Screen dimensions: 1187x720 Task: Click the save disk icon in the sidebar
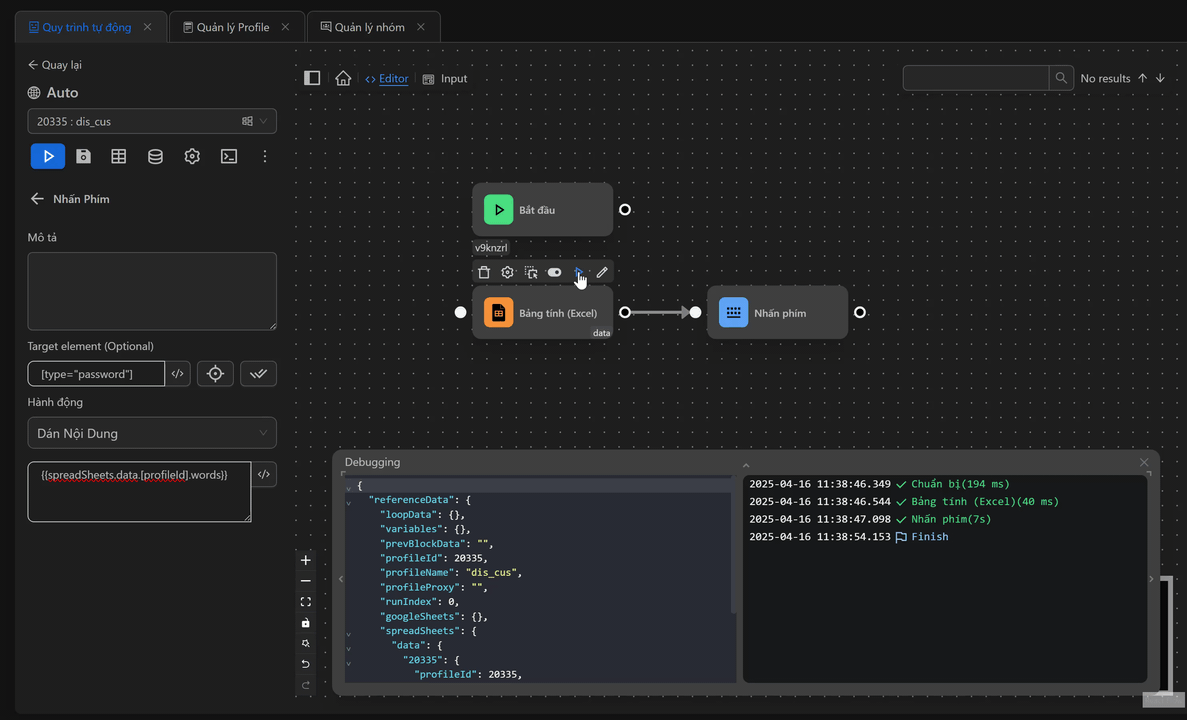tap(84, 156)
